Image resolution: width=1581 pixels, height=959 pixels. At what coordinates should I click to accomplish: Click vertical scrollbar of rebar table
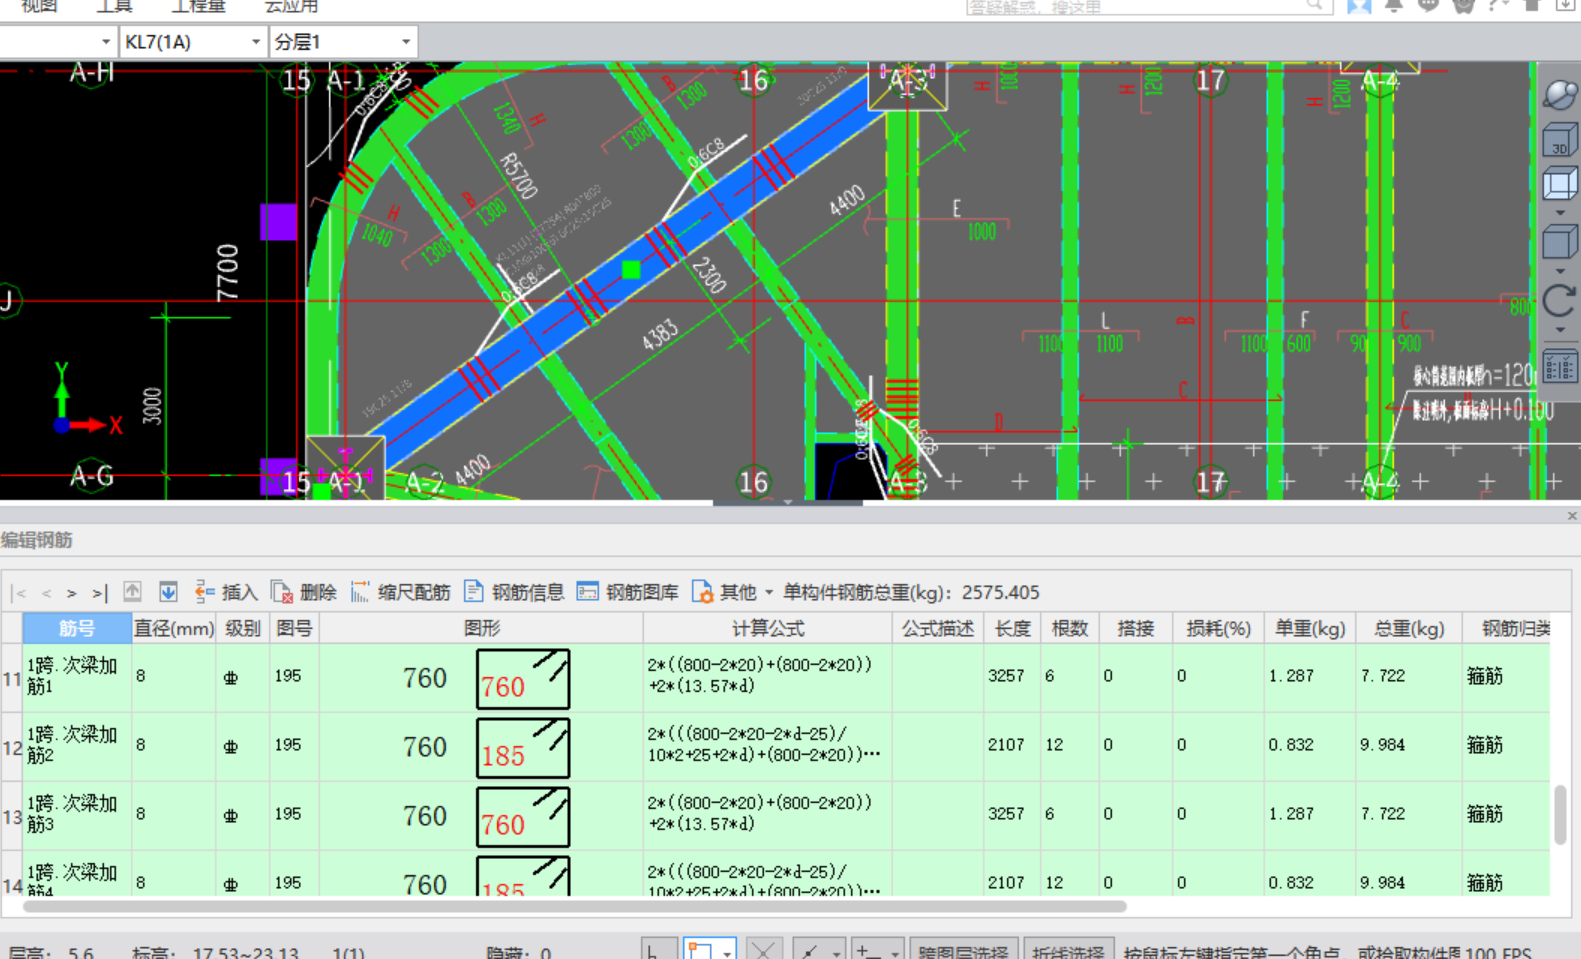coord(1560,815)
